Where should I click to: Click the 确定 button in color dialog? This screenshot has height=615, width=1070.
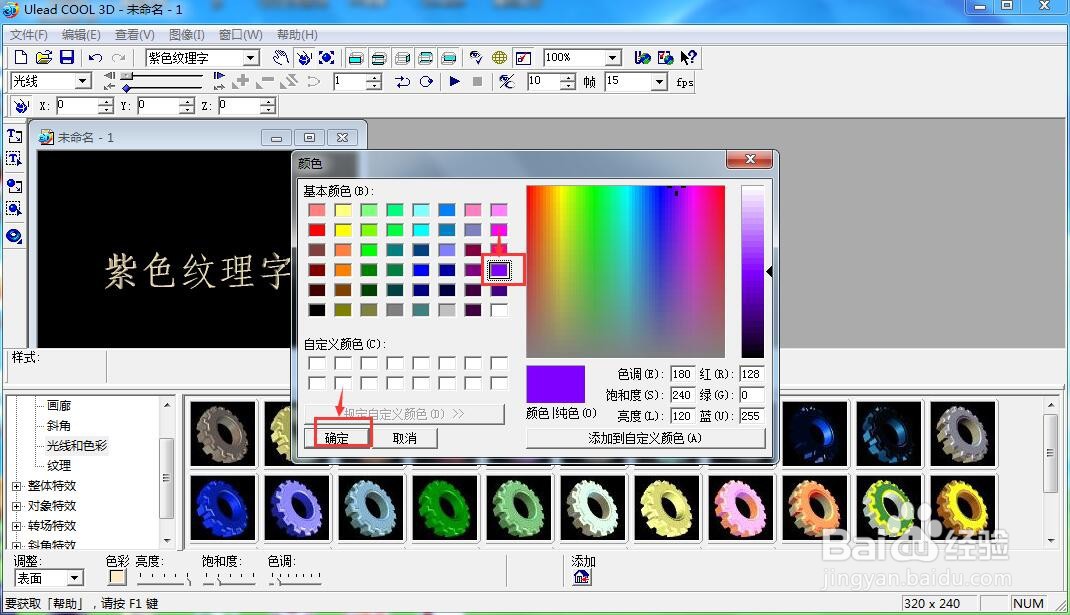coord(337,438)
